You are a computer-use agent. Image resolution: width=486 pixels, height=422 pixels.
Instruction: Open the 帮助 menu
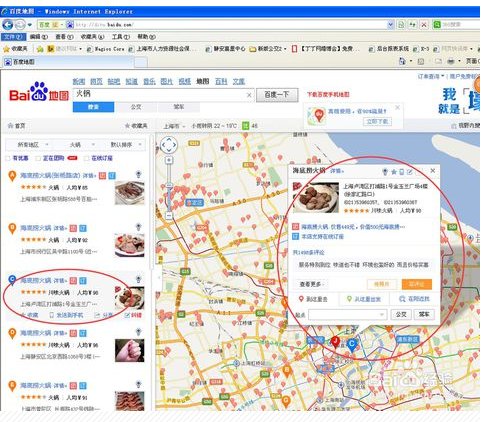point(146,37)
